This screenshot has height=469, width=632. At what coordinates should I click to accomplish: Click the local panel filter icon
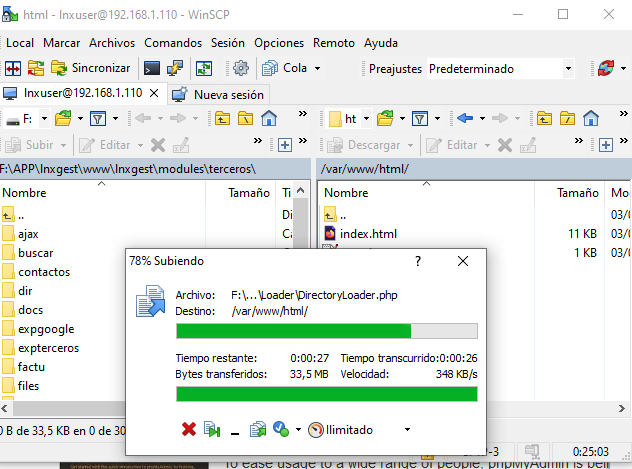(98, 119)
